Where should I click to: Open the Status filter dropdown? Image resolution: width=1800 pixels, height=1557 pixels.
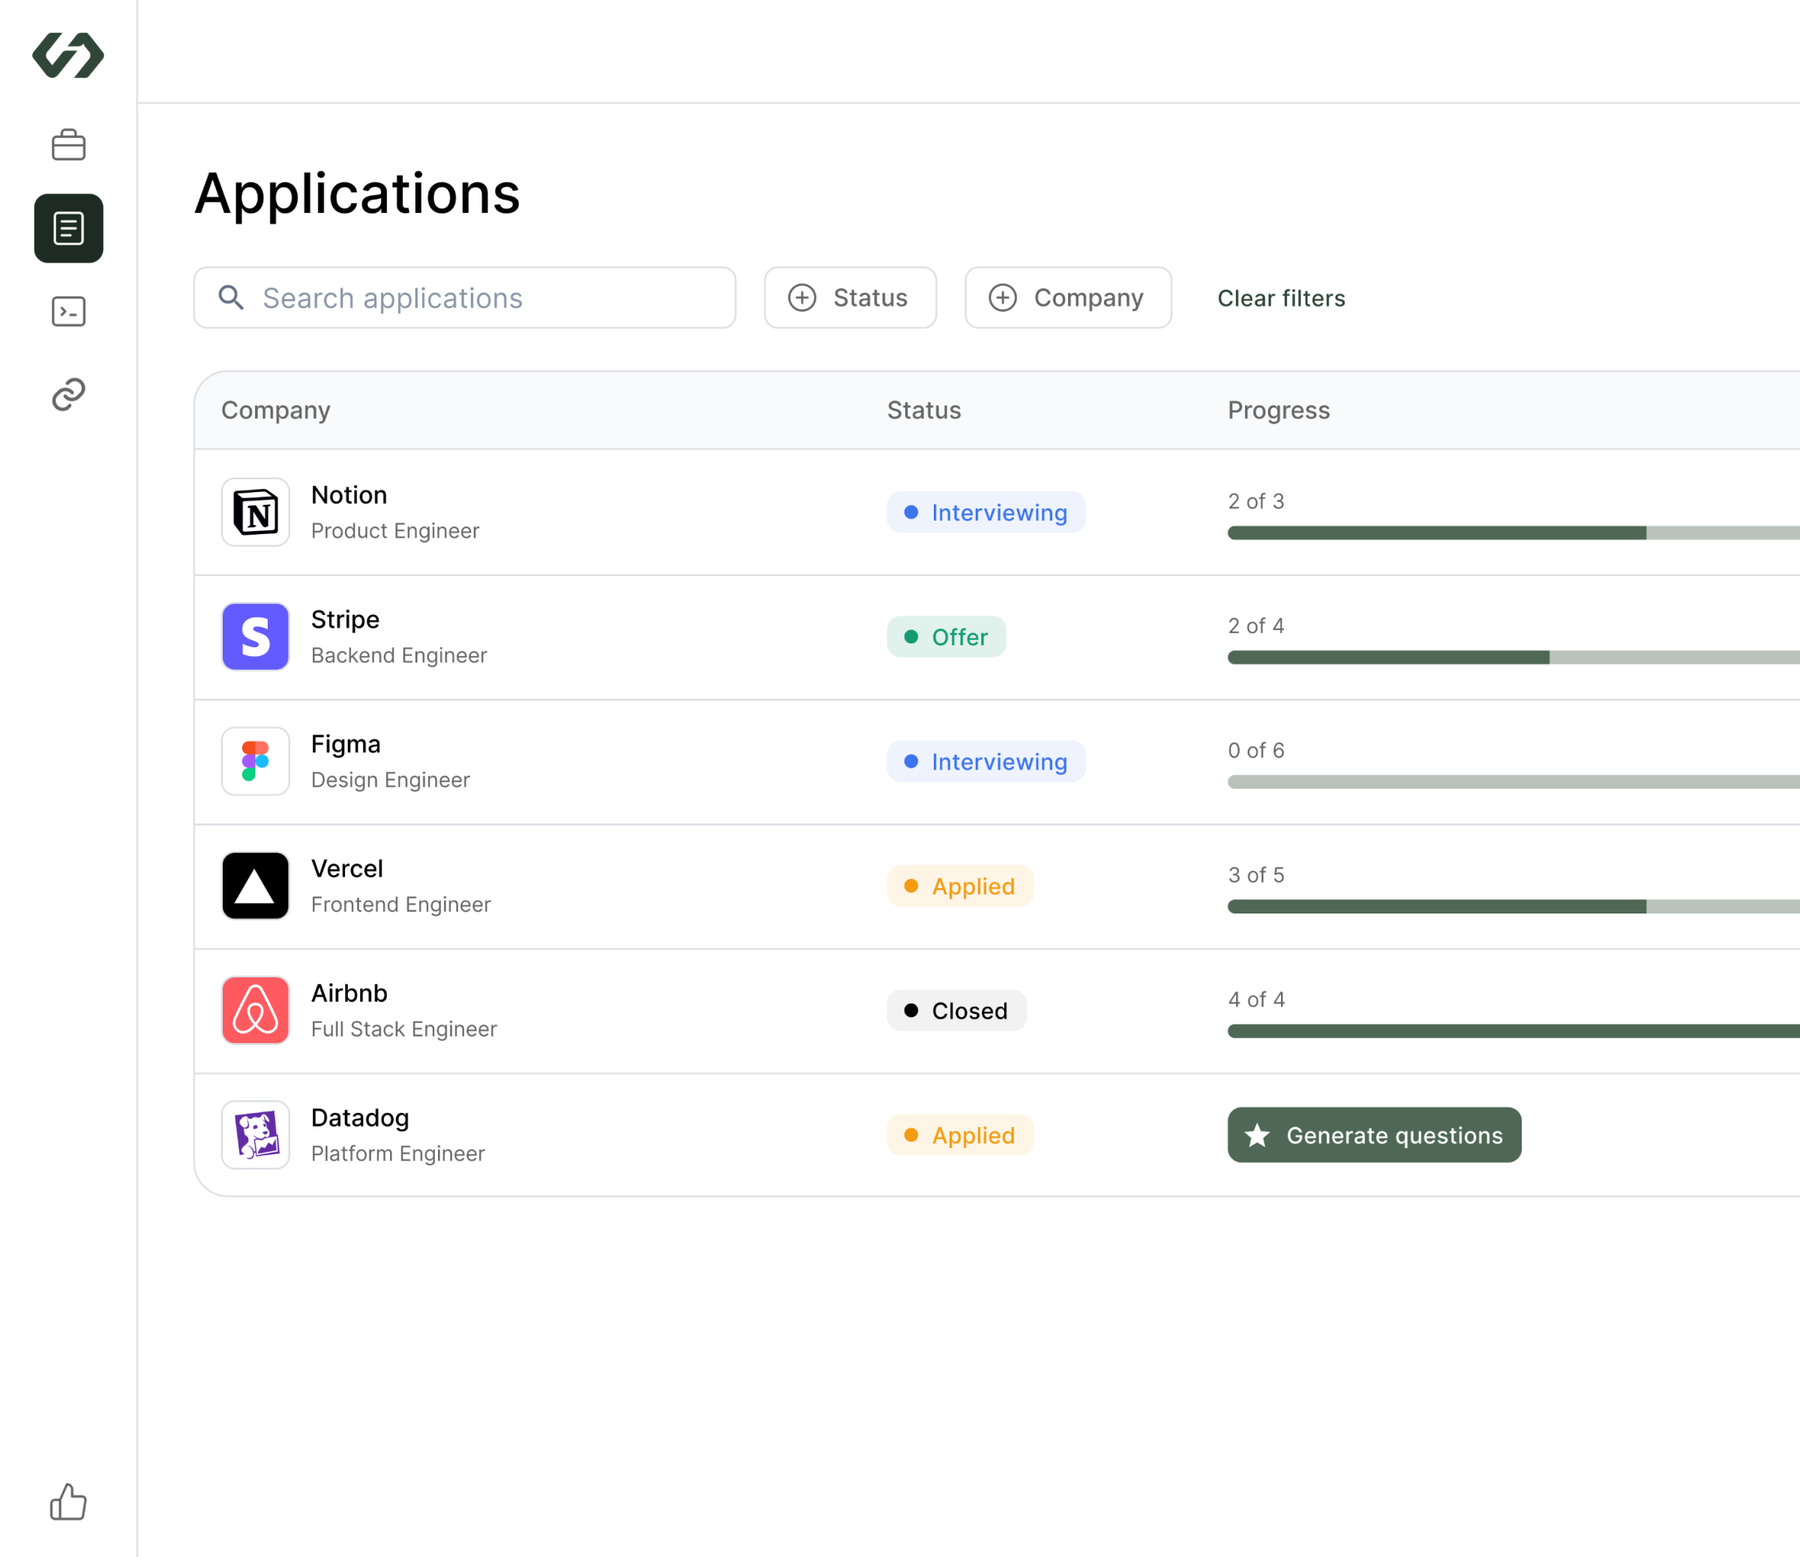pos(850,297)
